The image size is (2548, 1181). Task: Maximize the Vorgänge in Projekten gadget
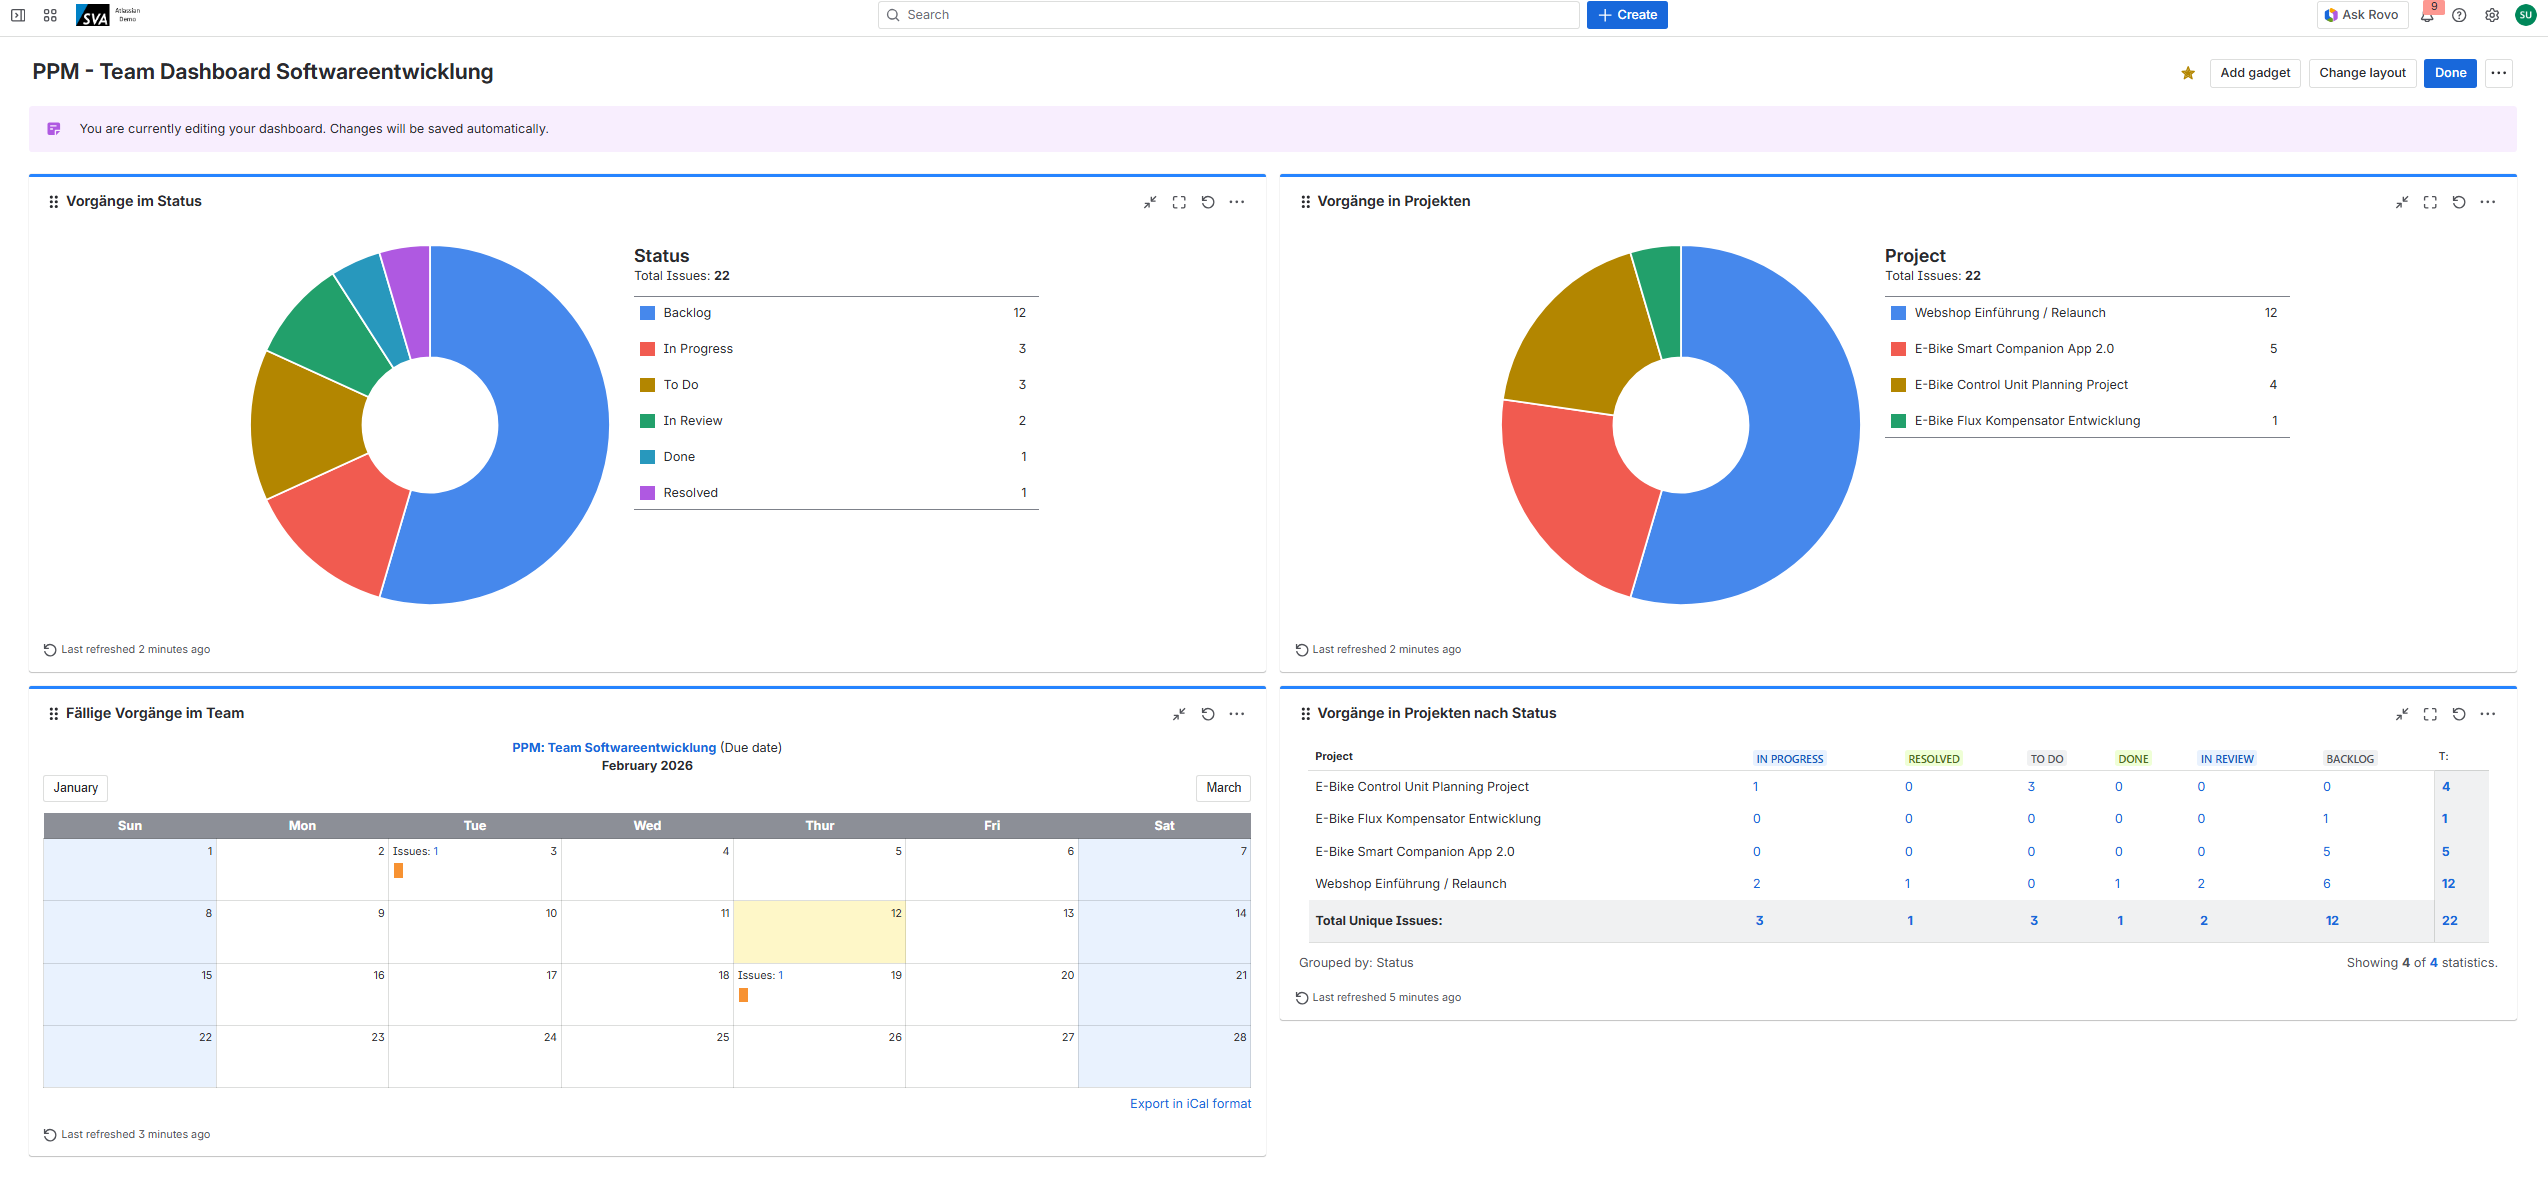(x=2430, y=202)
